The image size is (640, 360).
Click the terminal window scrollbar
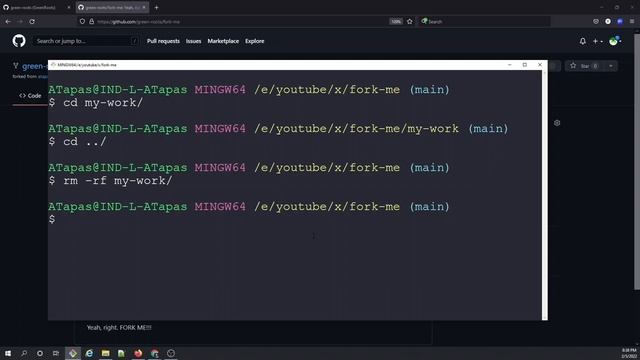pyautogui.click(x=544, y=195)
